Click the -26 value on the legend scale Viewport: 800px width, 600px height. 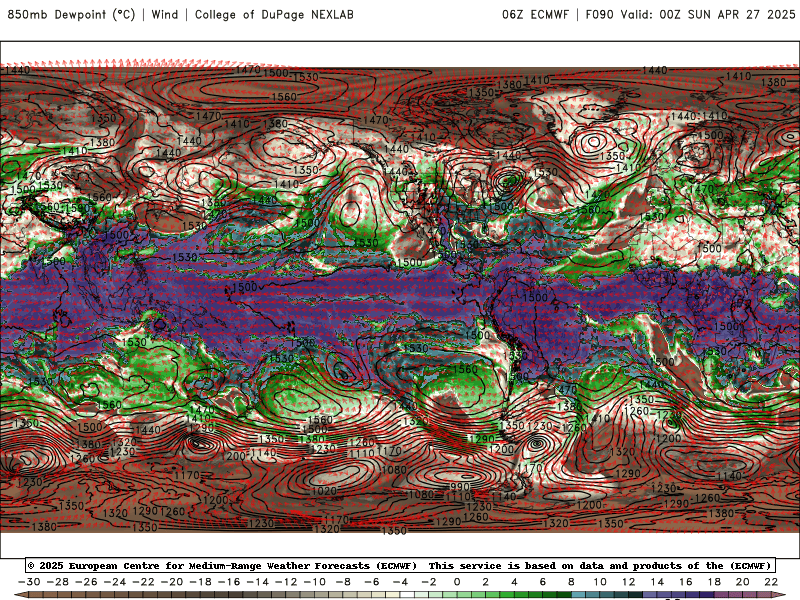[86, 582]
